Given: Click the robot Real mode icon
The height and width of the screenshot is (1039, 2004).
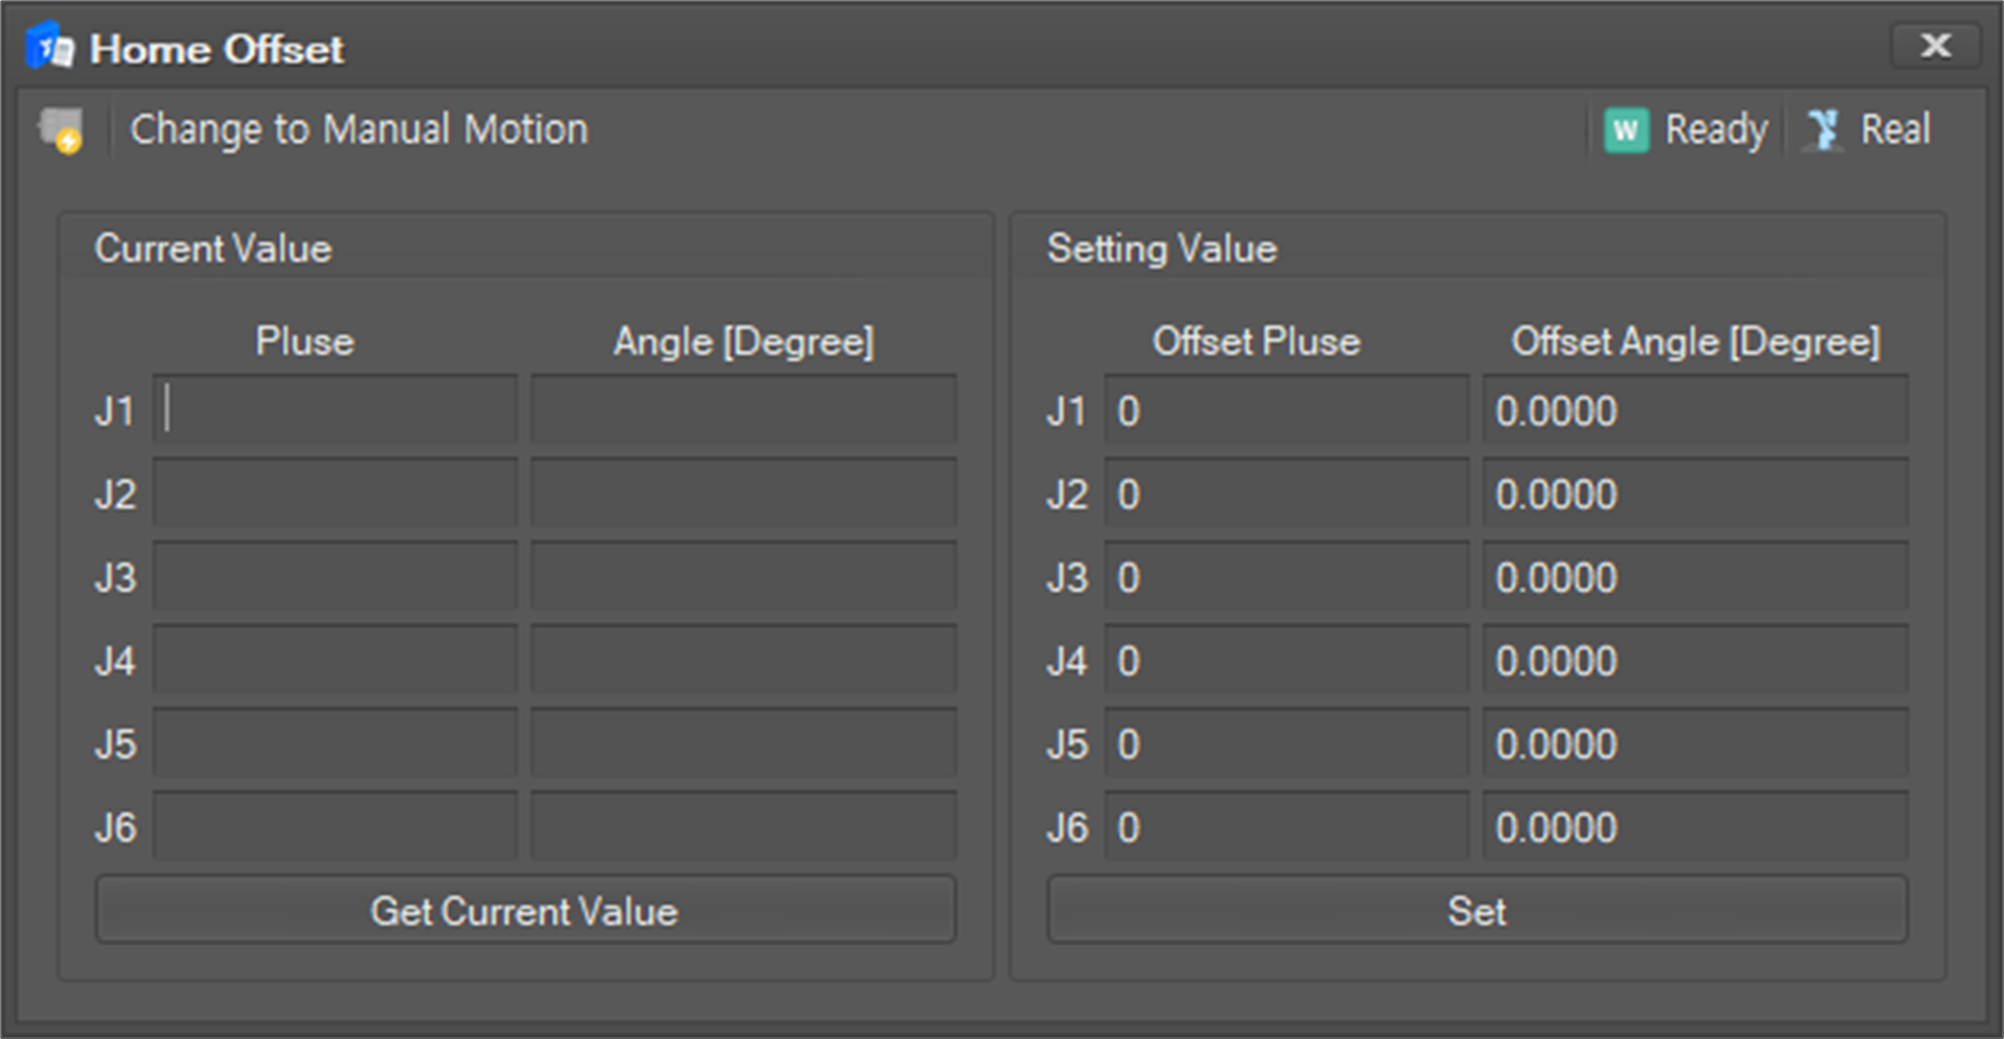Looking at the screenshot, I should [1824, 130].
